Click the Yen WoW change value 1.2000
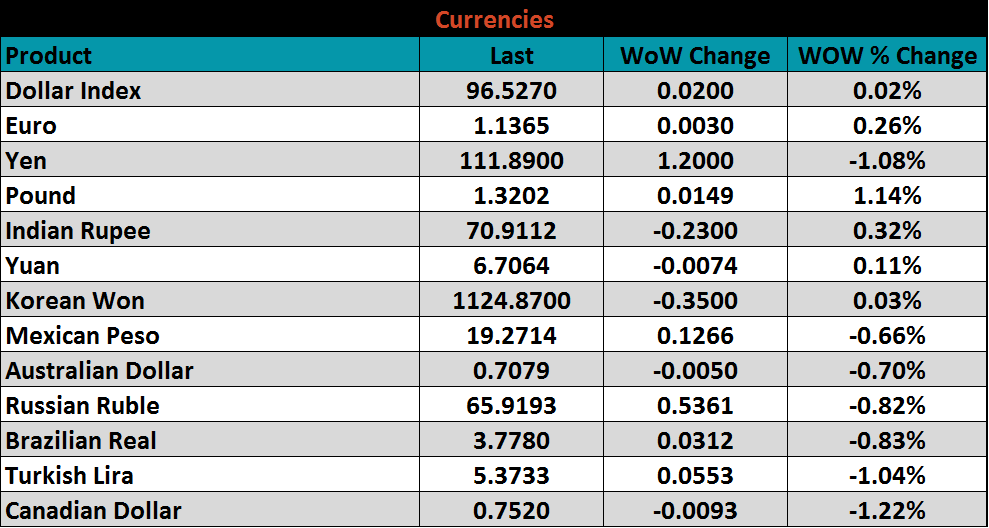This screenshot has height=528, width=989. 695,161
